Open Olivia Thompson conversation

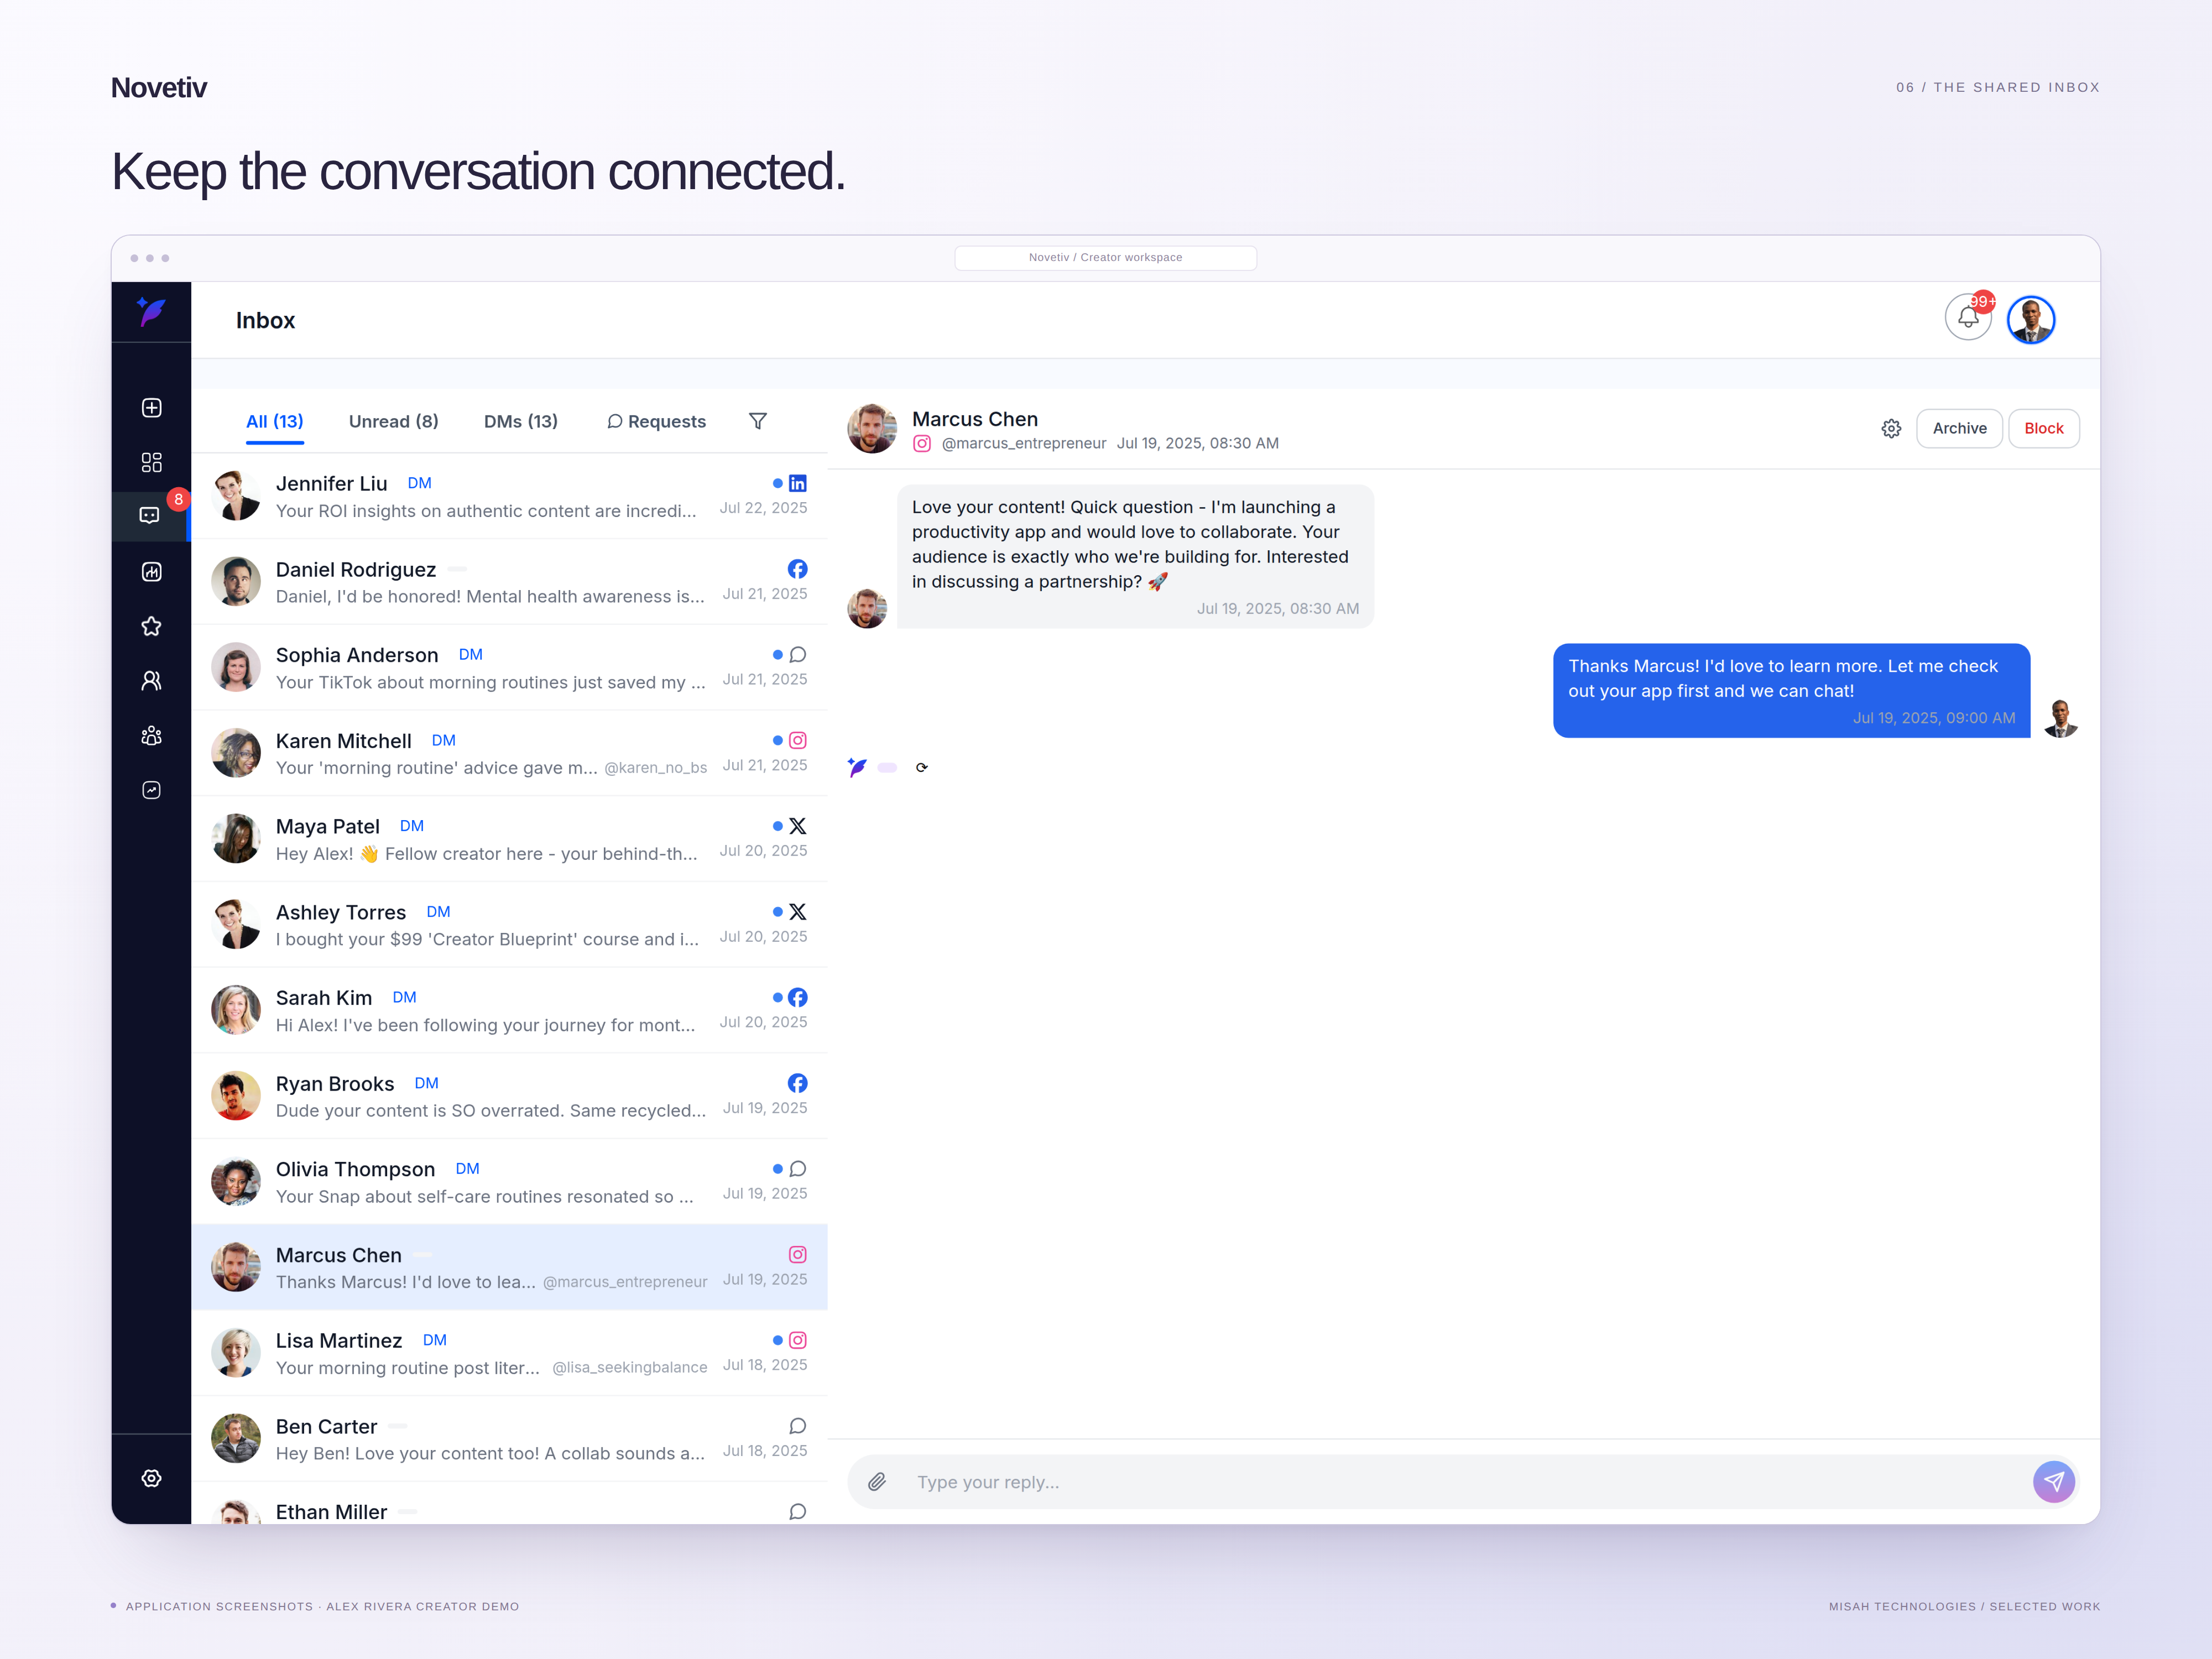coord(509,1182)
